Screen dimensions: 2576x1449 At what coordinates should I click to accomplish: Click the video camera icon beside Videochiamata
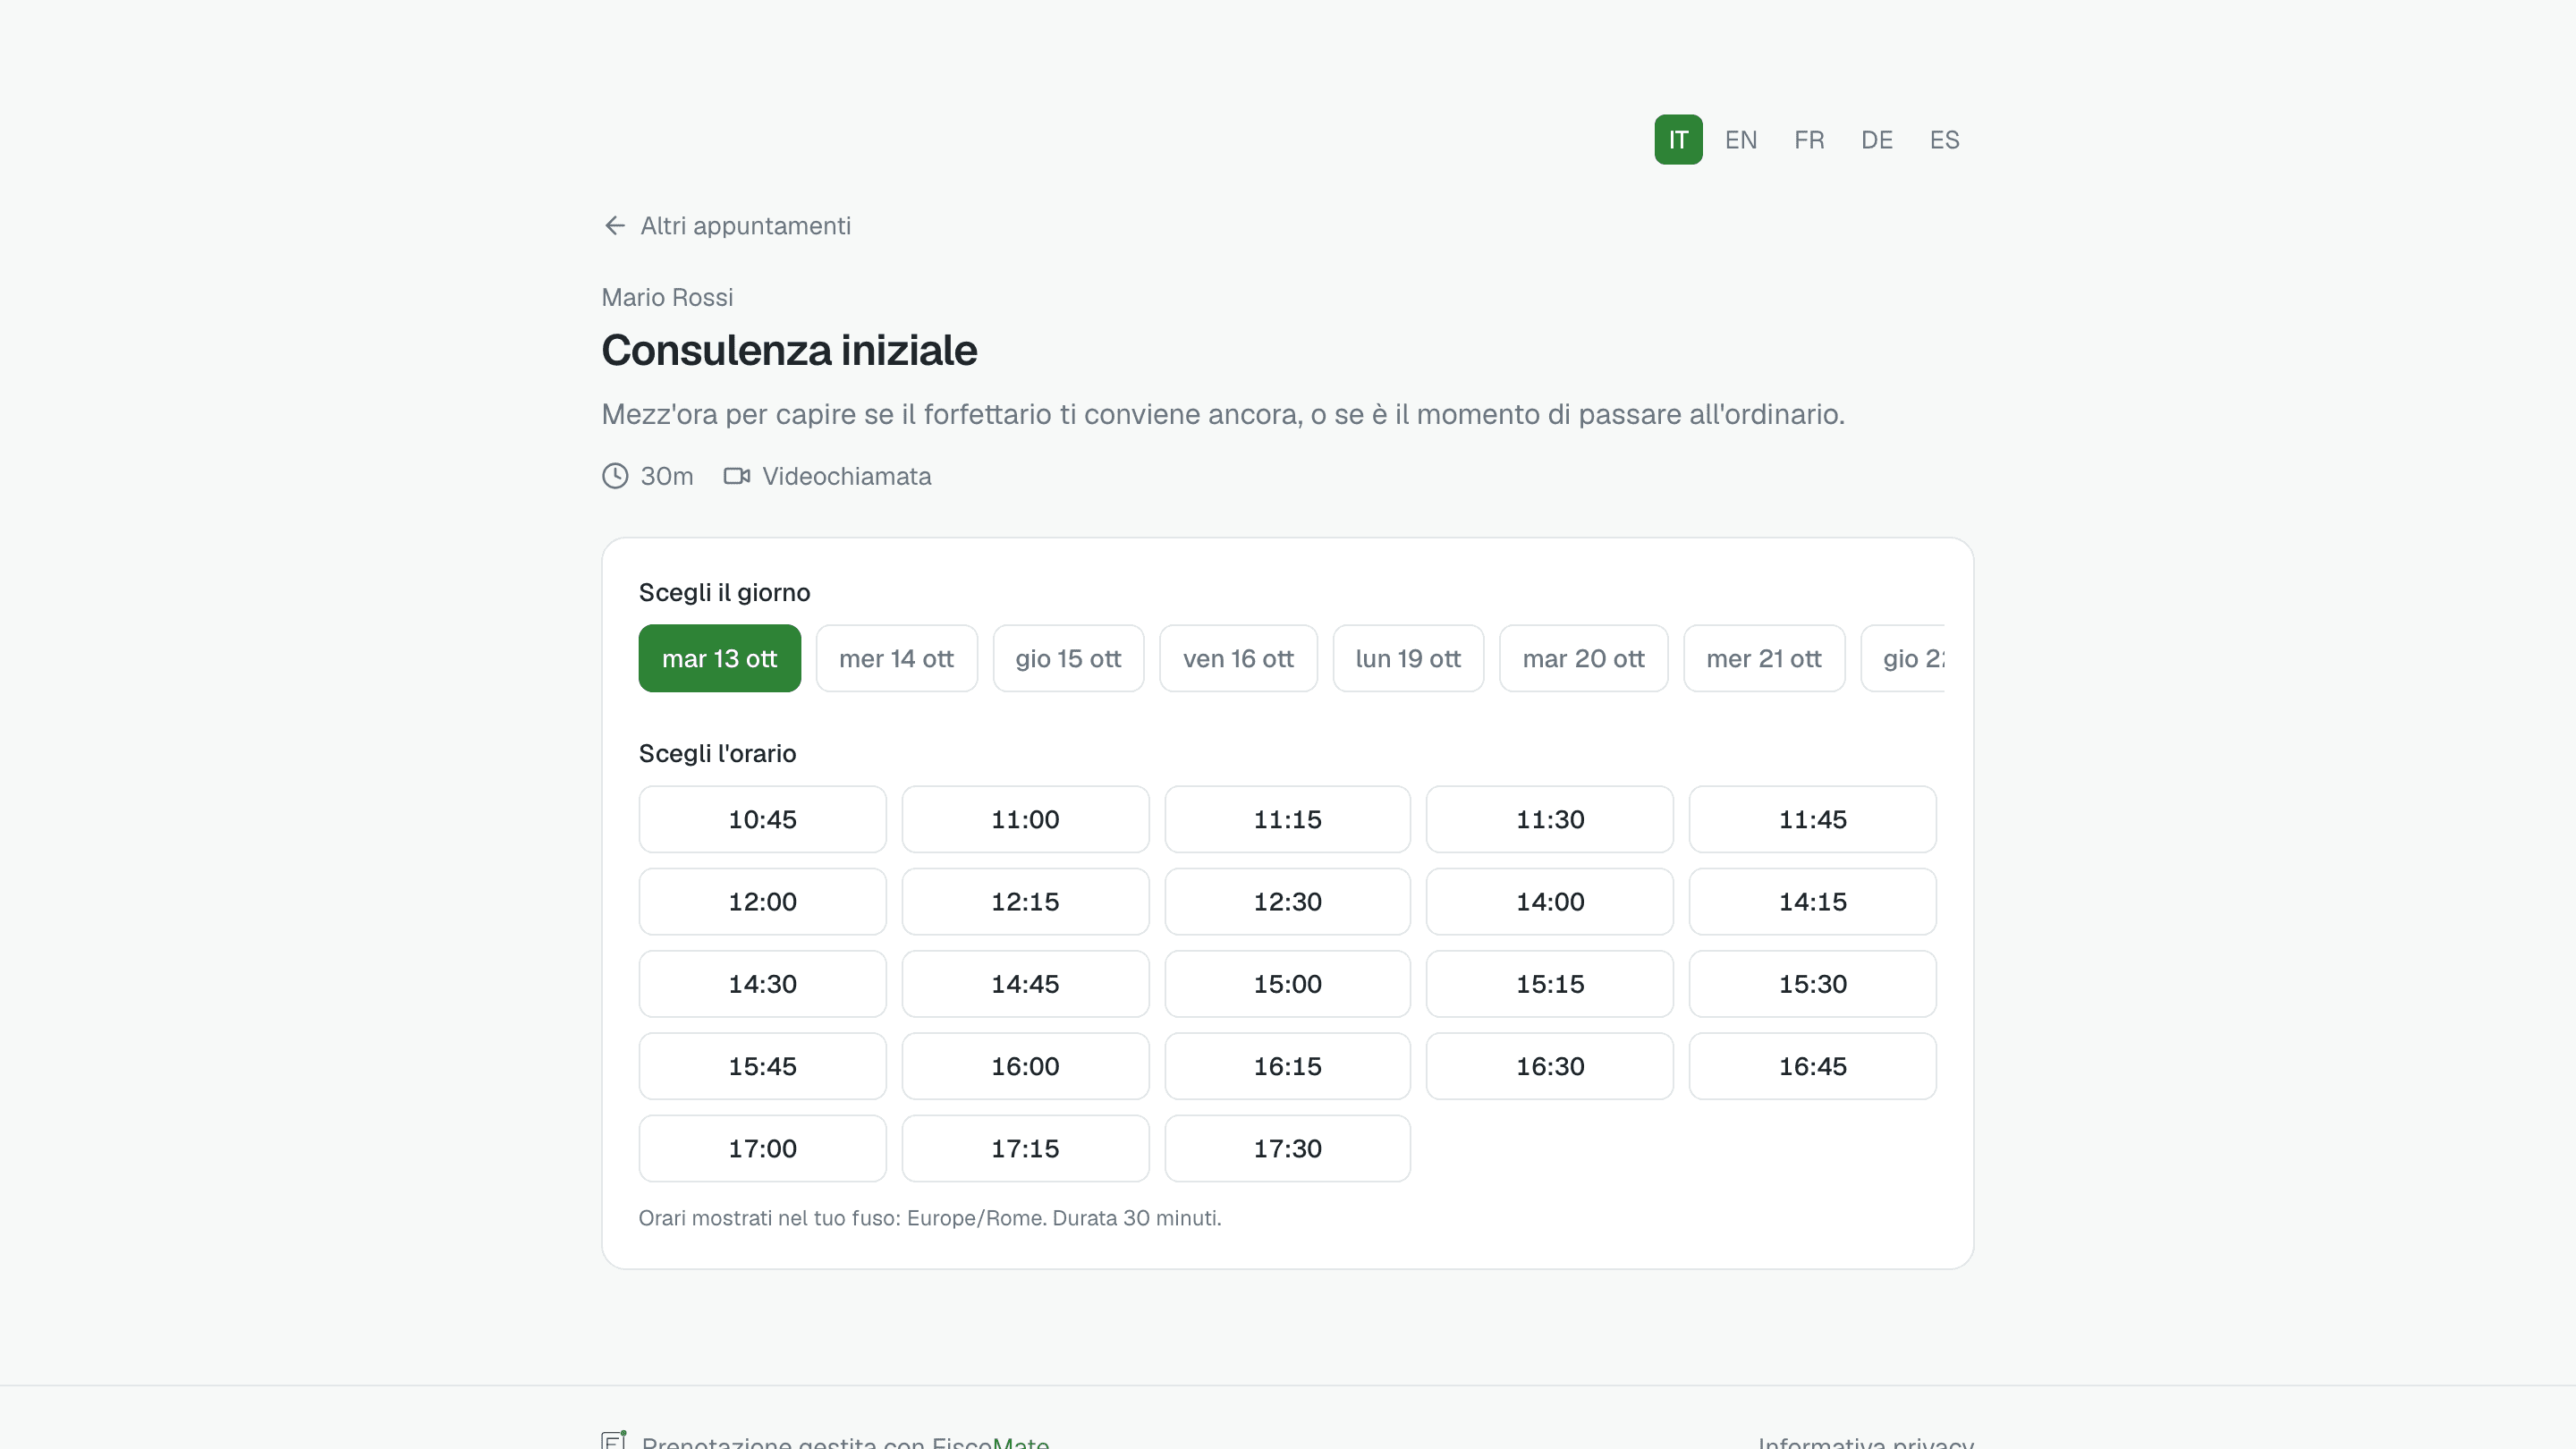[x=737, y=476]
